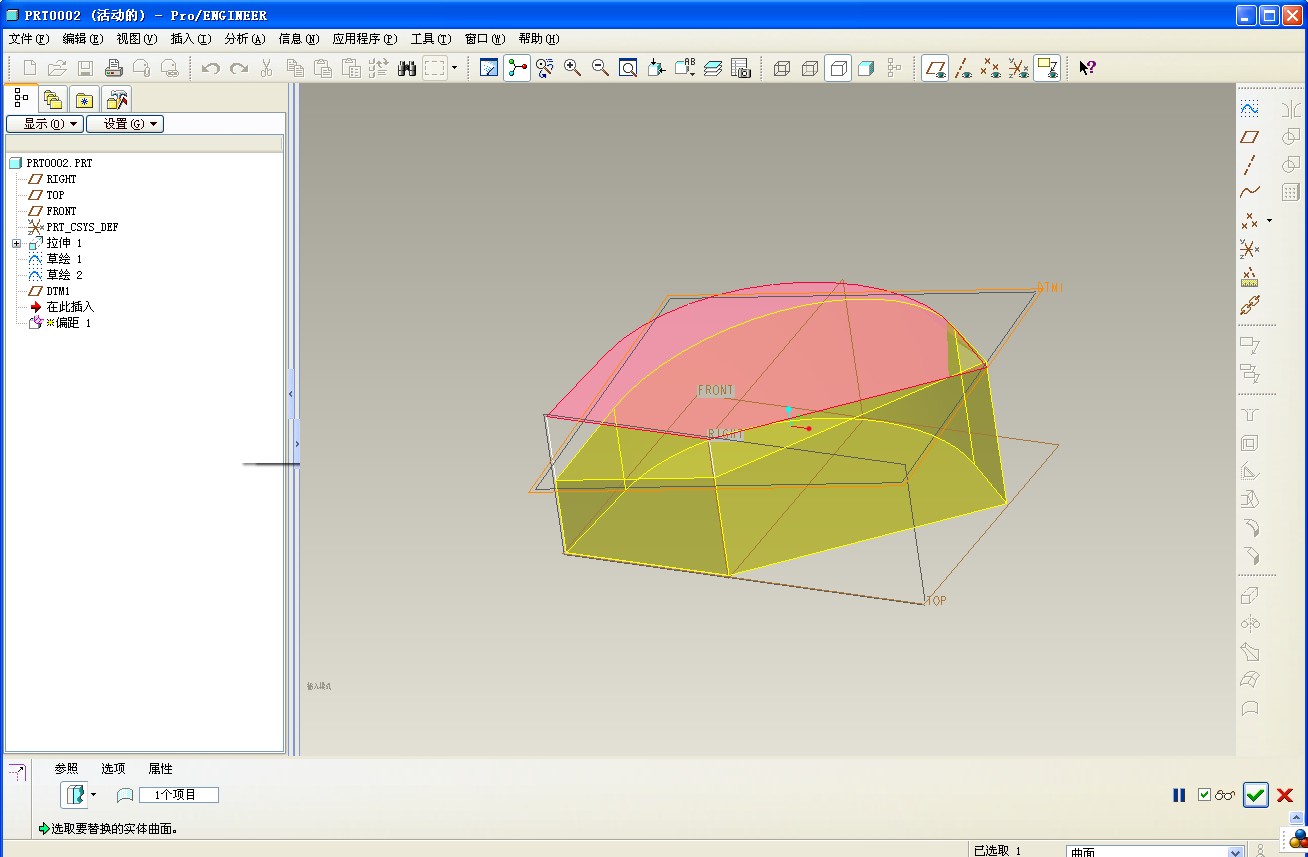1308x857 pixels.
Task: Switch to Hidden Line display
Action: coord(810,68)
